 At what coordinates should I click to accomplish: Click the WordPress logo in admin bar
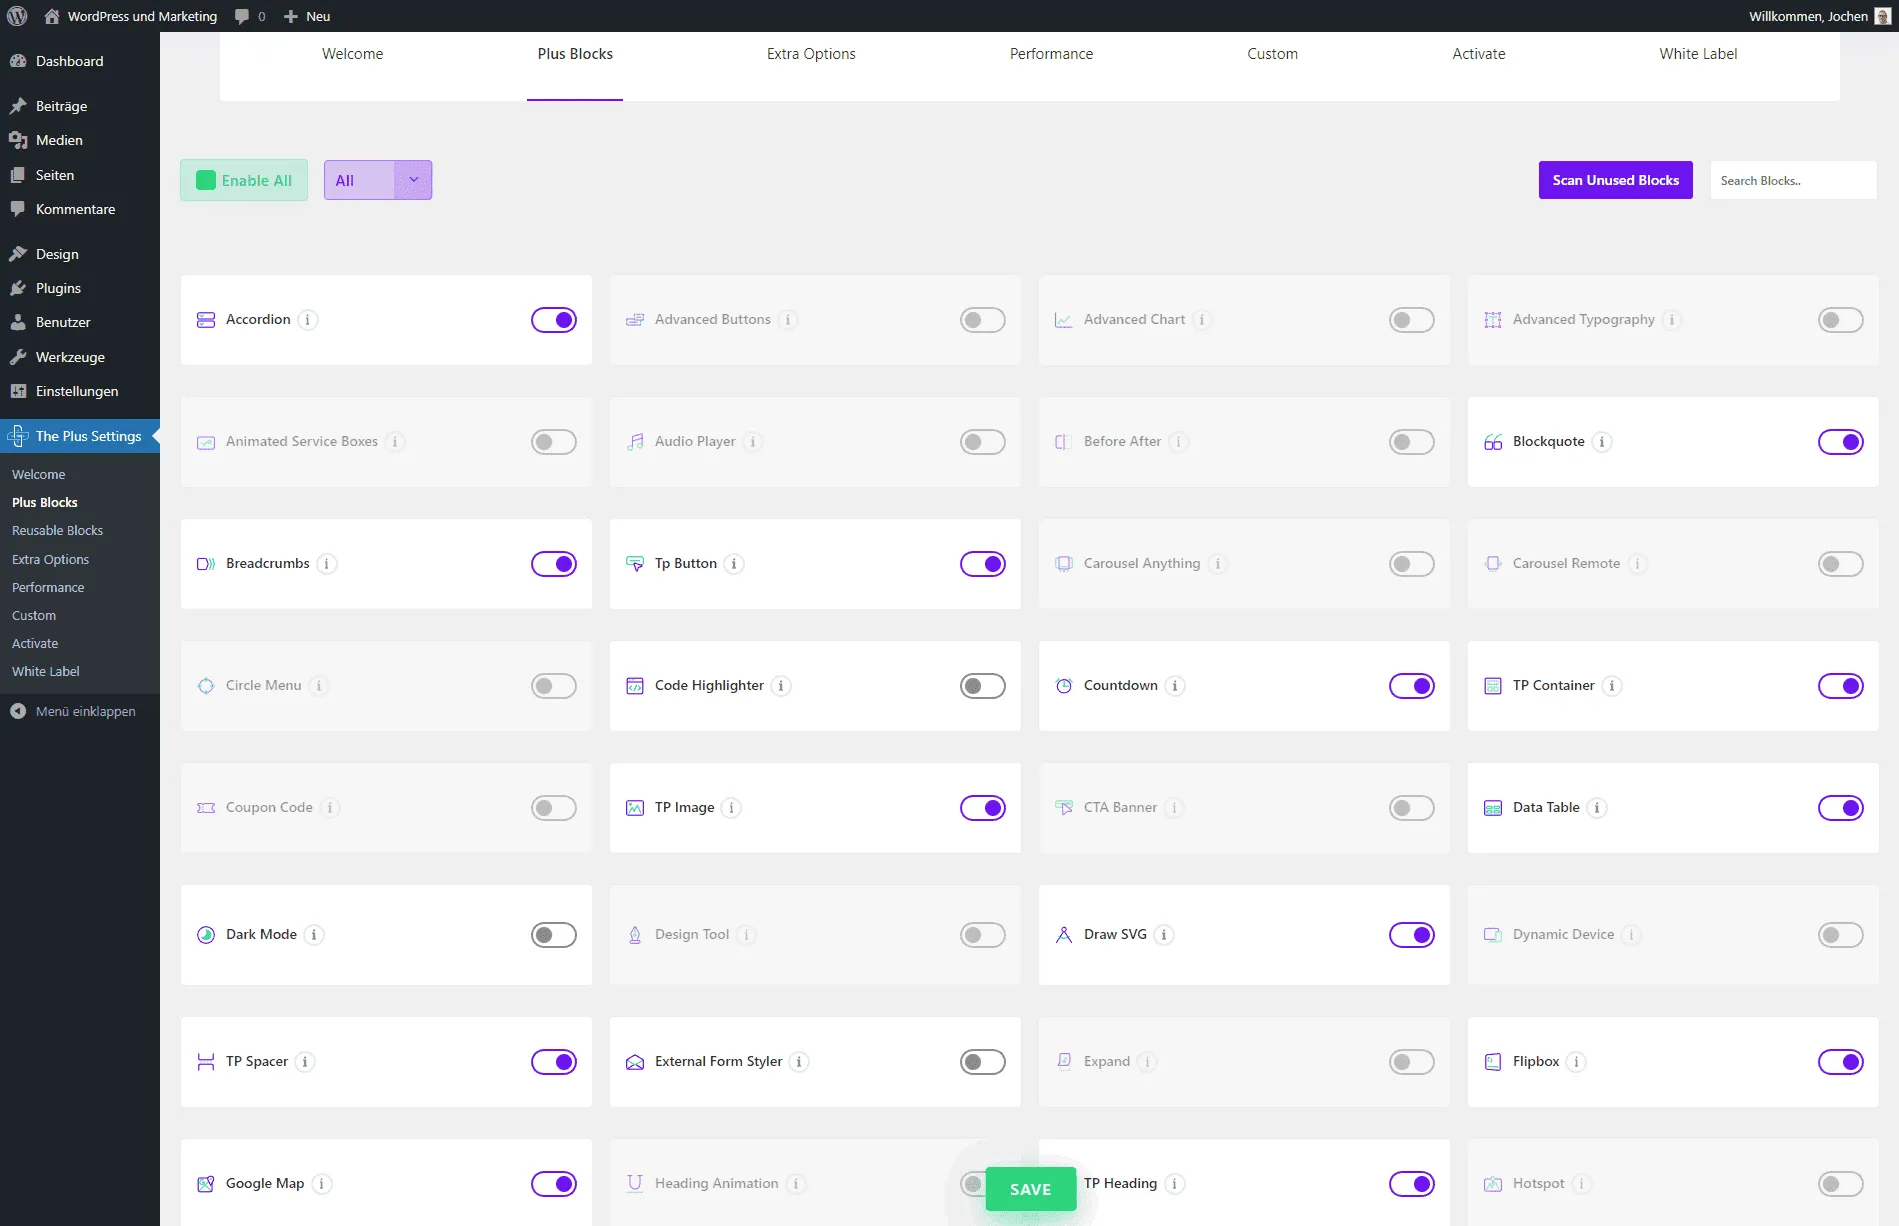17,16
